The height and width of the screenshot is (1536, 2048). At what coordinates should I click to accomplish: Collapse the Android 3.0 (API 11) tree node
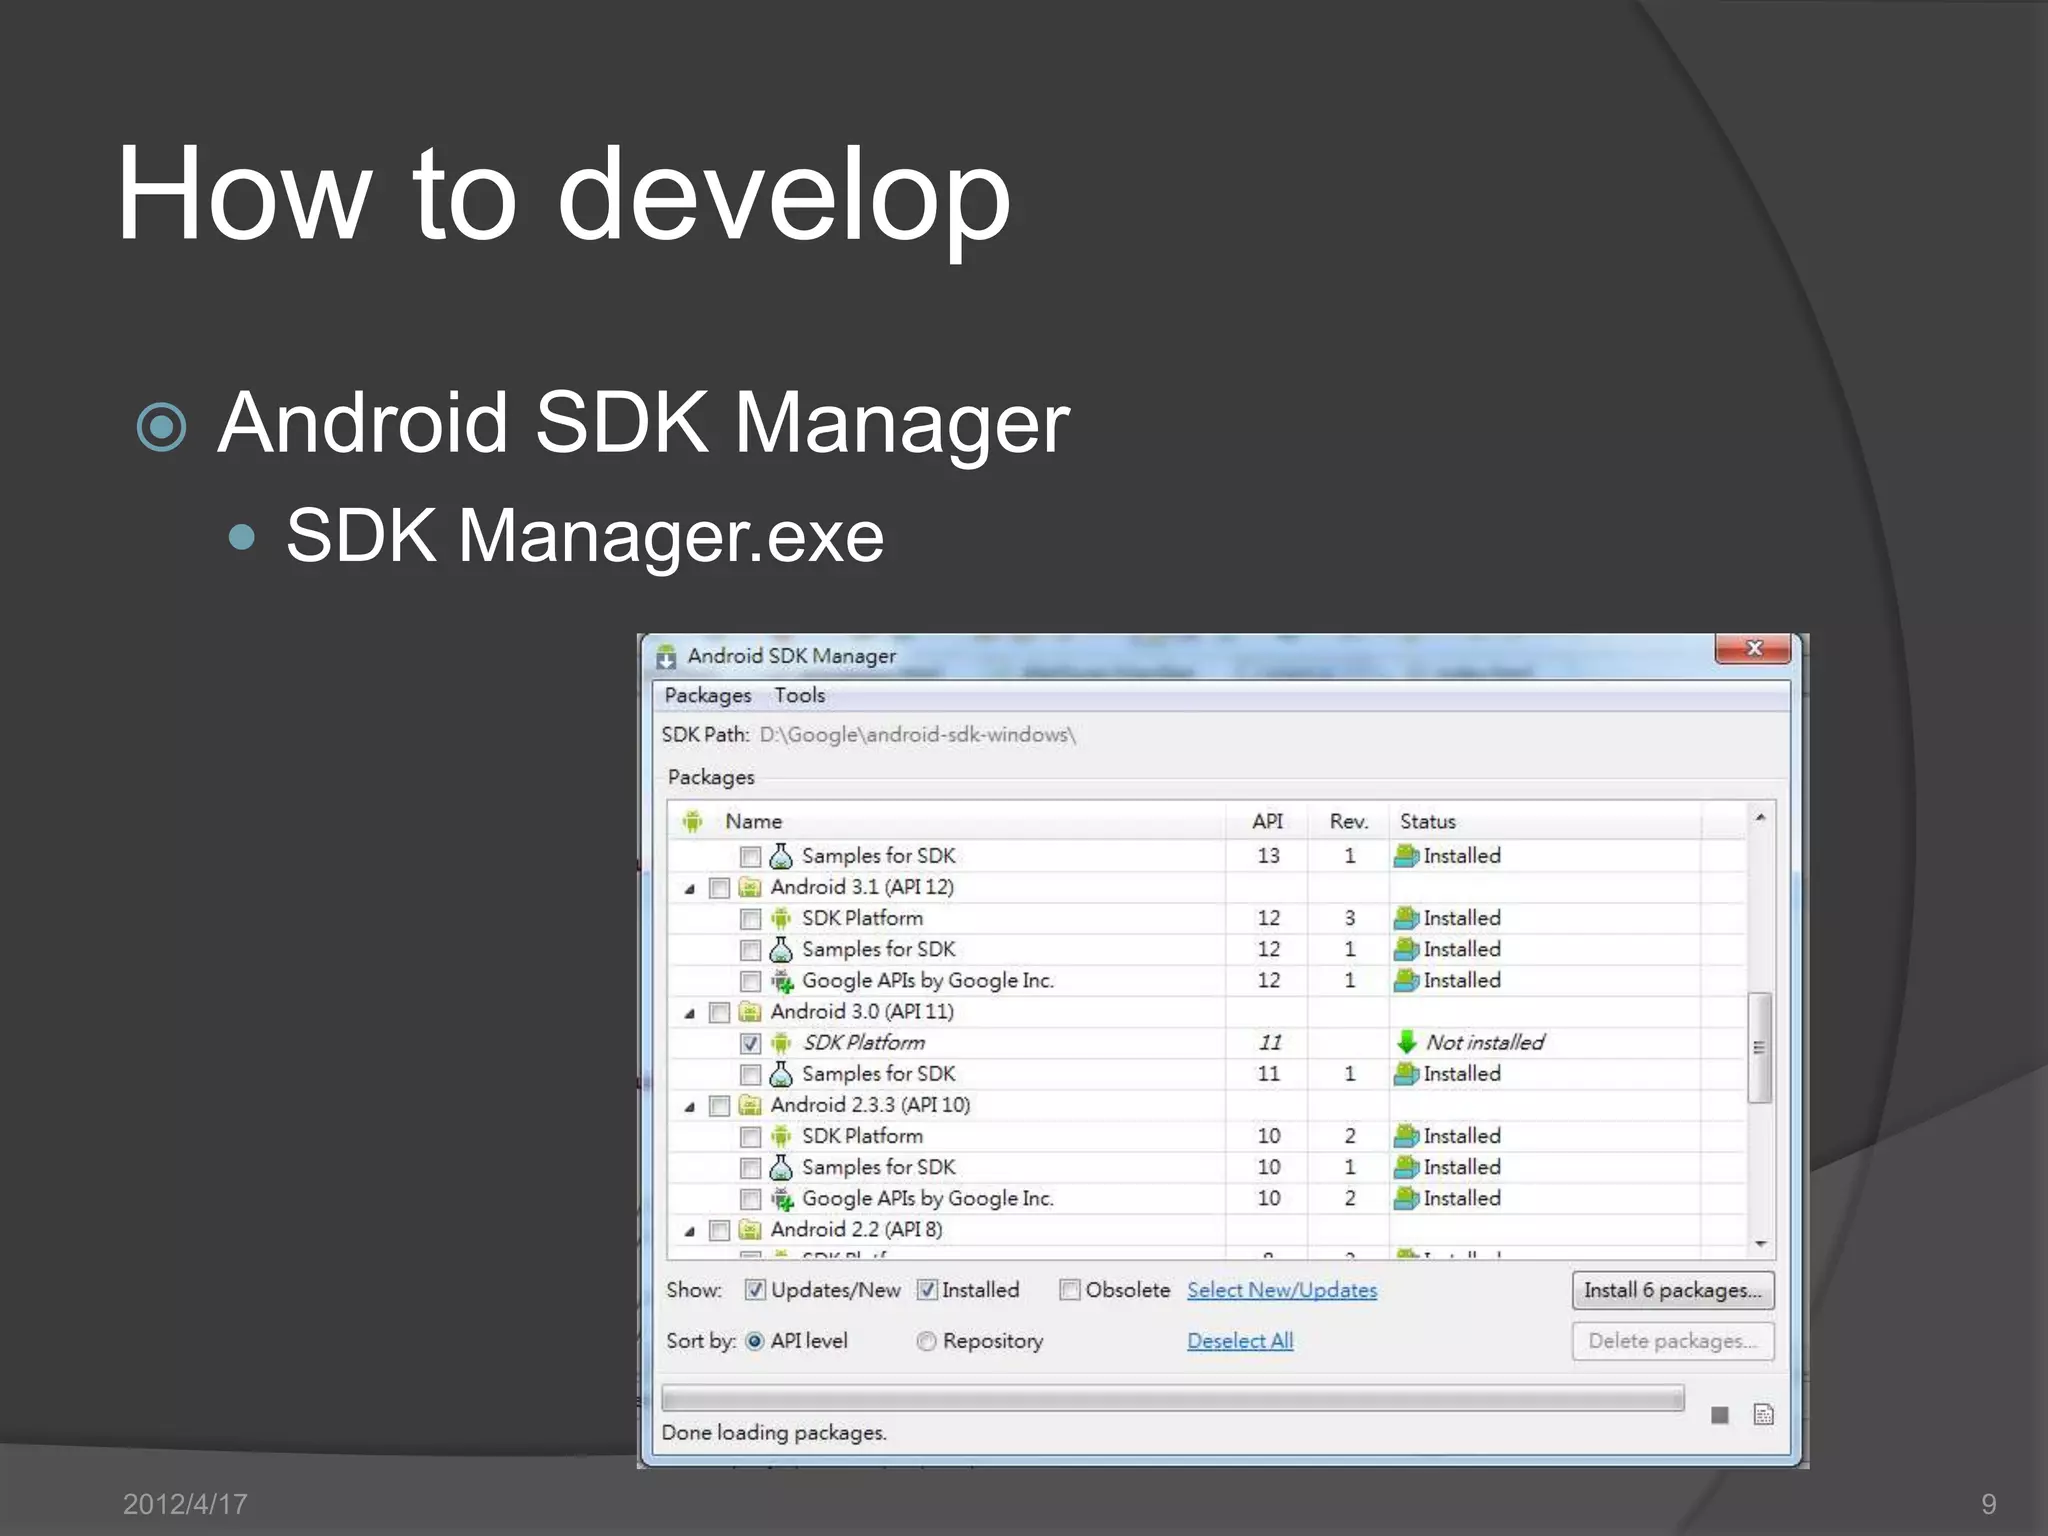pos(689,1014)
